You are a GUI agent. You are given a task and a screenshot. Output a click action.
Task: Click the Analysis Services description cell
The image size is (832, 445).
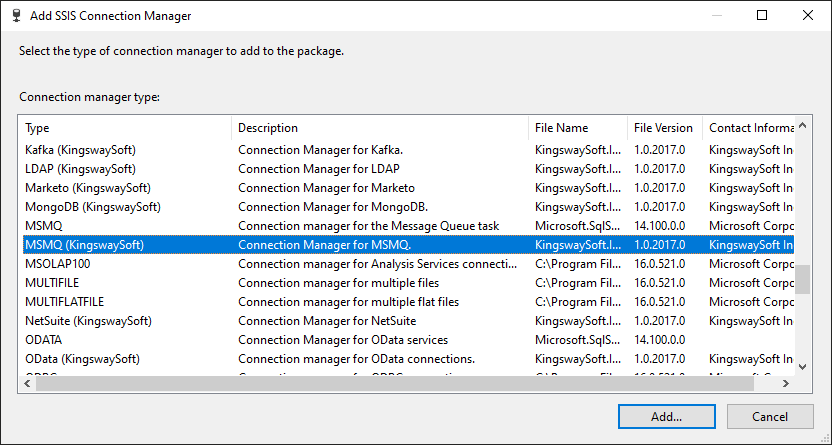click(377, 264)
